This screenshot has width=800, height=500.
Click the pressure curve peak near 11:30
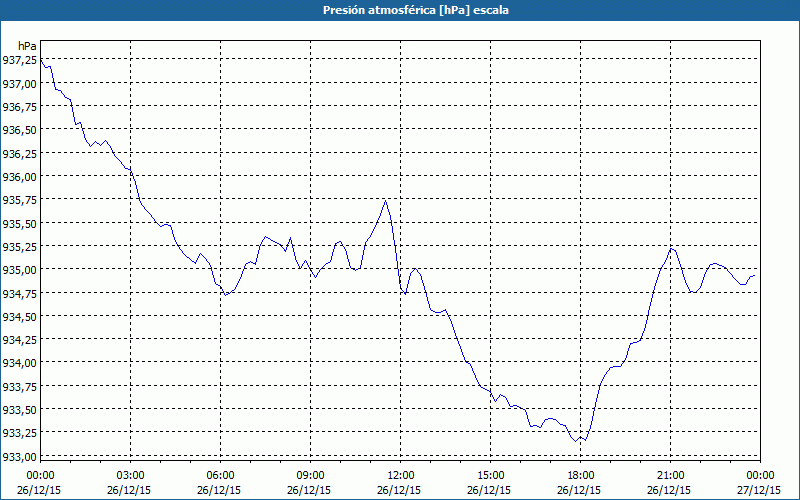(385, 201)
